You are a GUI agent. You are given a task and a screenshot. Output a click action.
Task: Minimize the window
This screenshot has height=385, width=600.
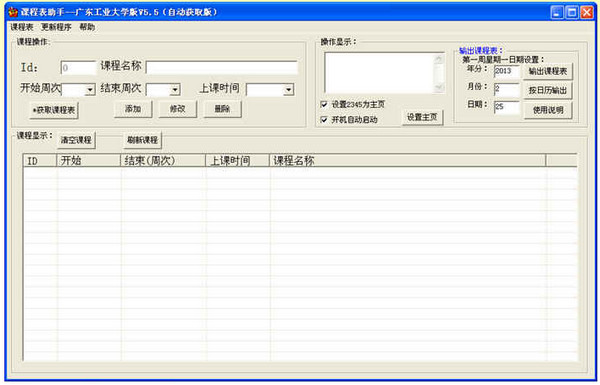557,13
